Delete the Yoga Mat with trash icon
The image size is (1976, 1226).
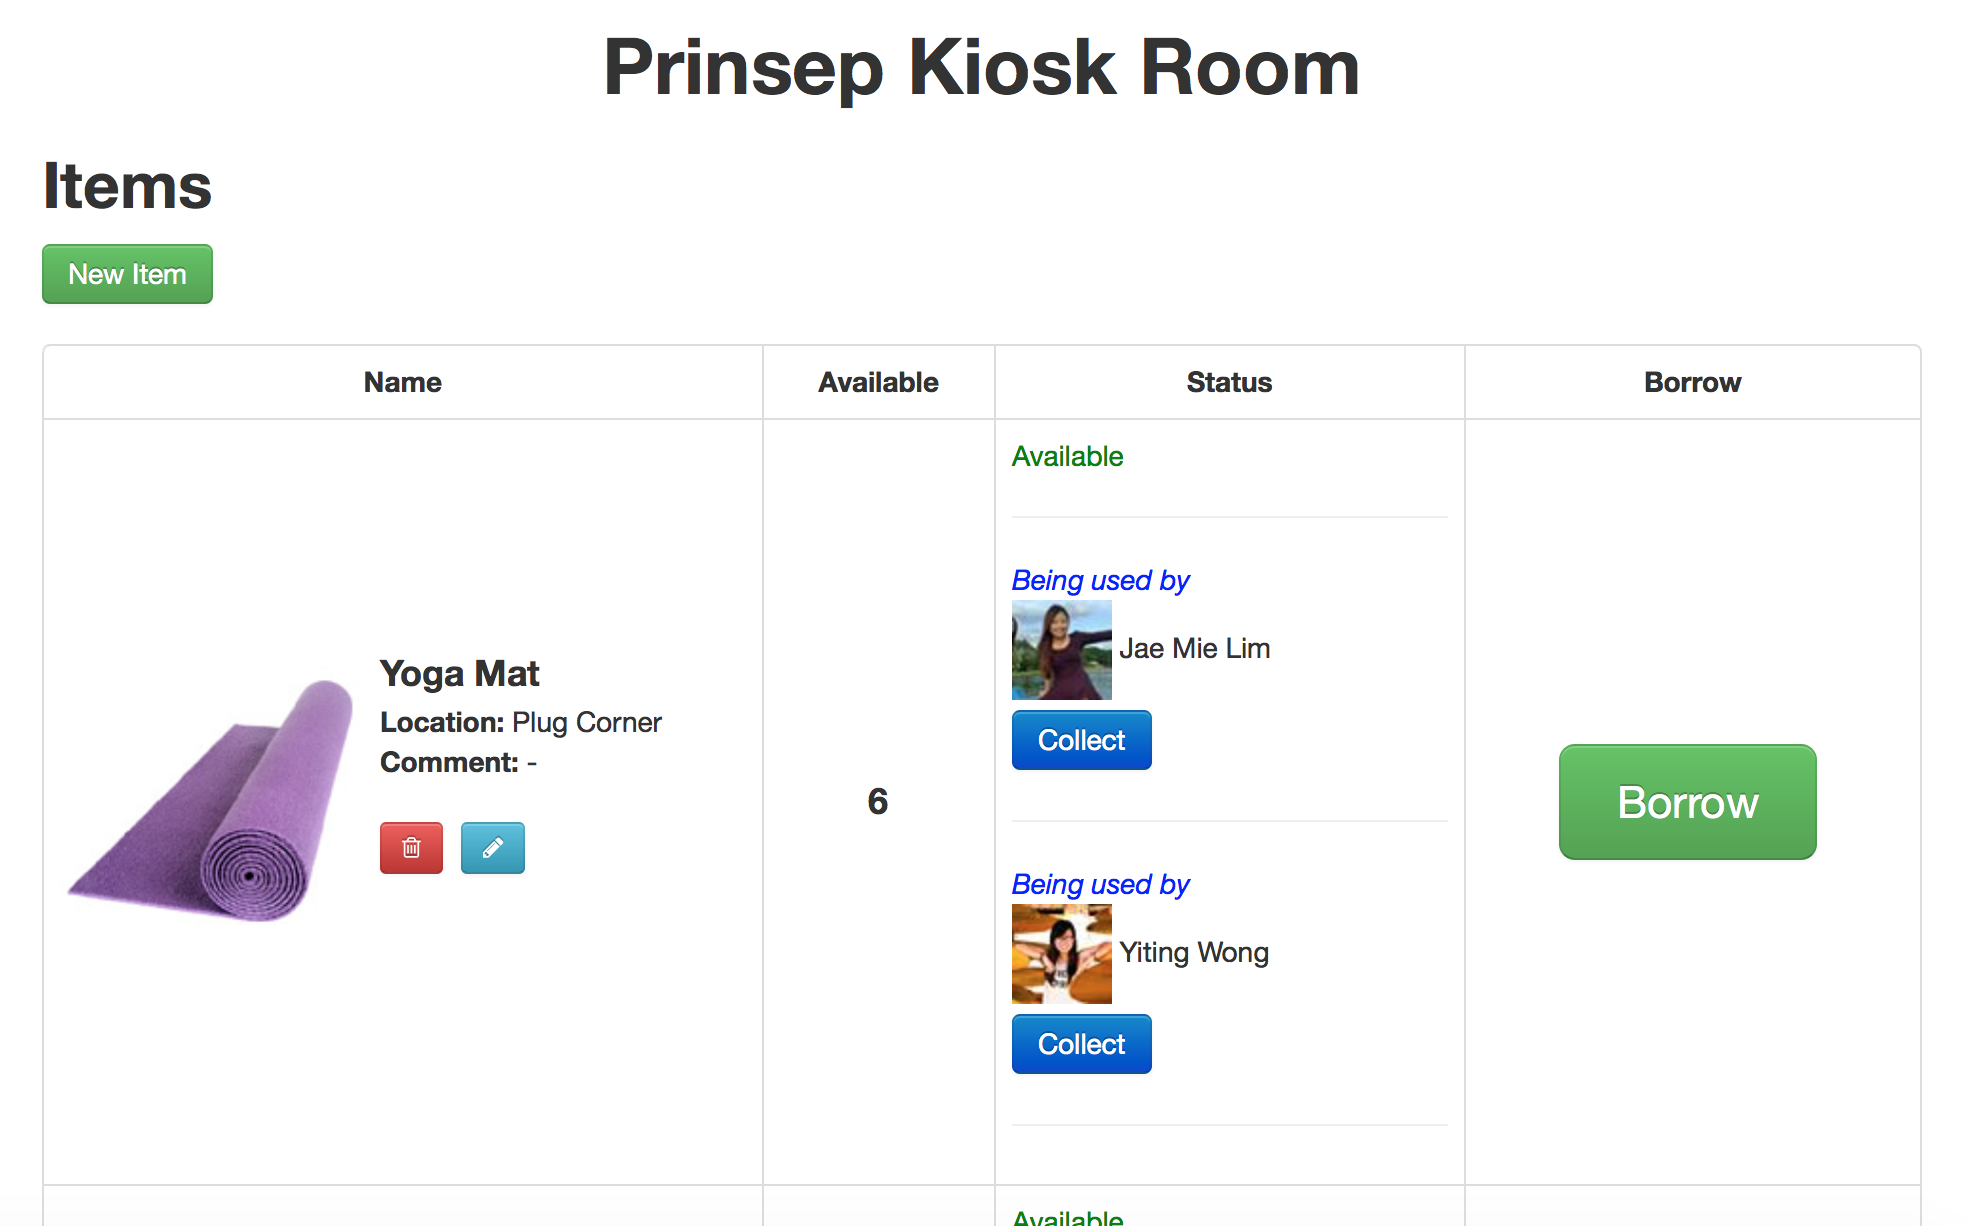point(411,848)
